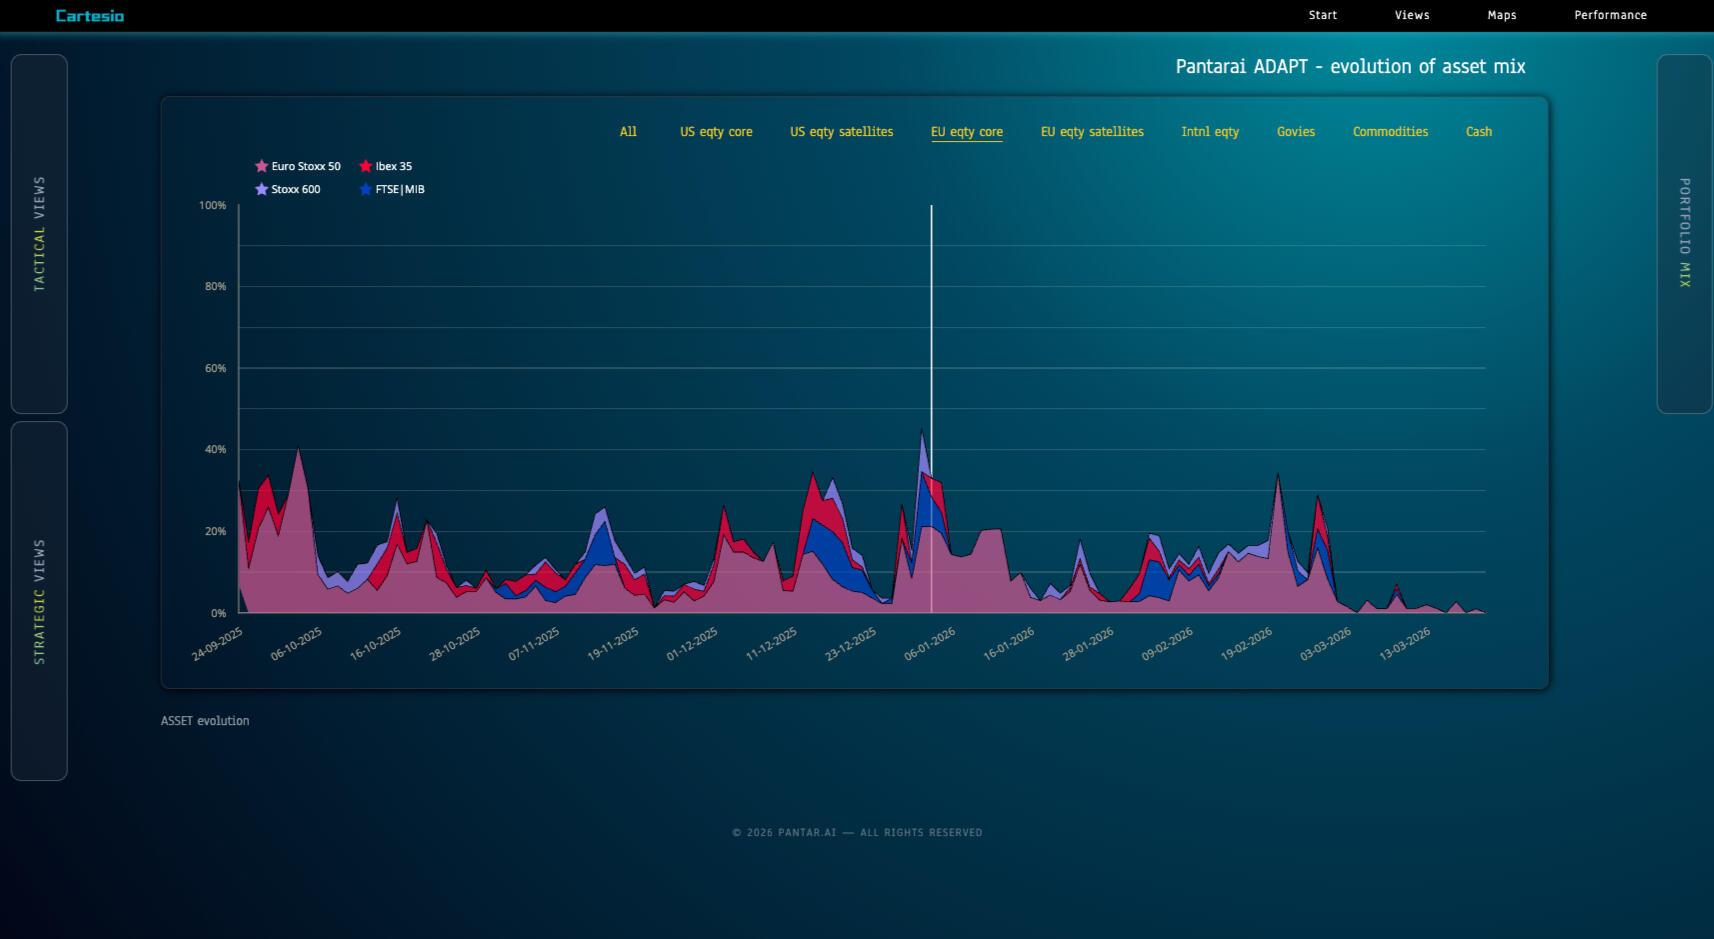
Task: Click the FTSE|MIB blue star icon
Action: pyautogui.click(x=365, y=190)
